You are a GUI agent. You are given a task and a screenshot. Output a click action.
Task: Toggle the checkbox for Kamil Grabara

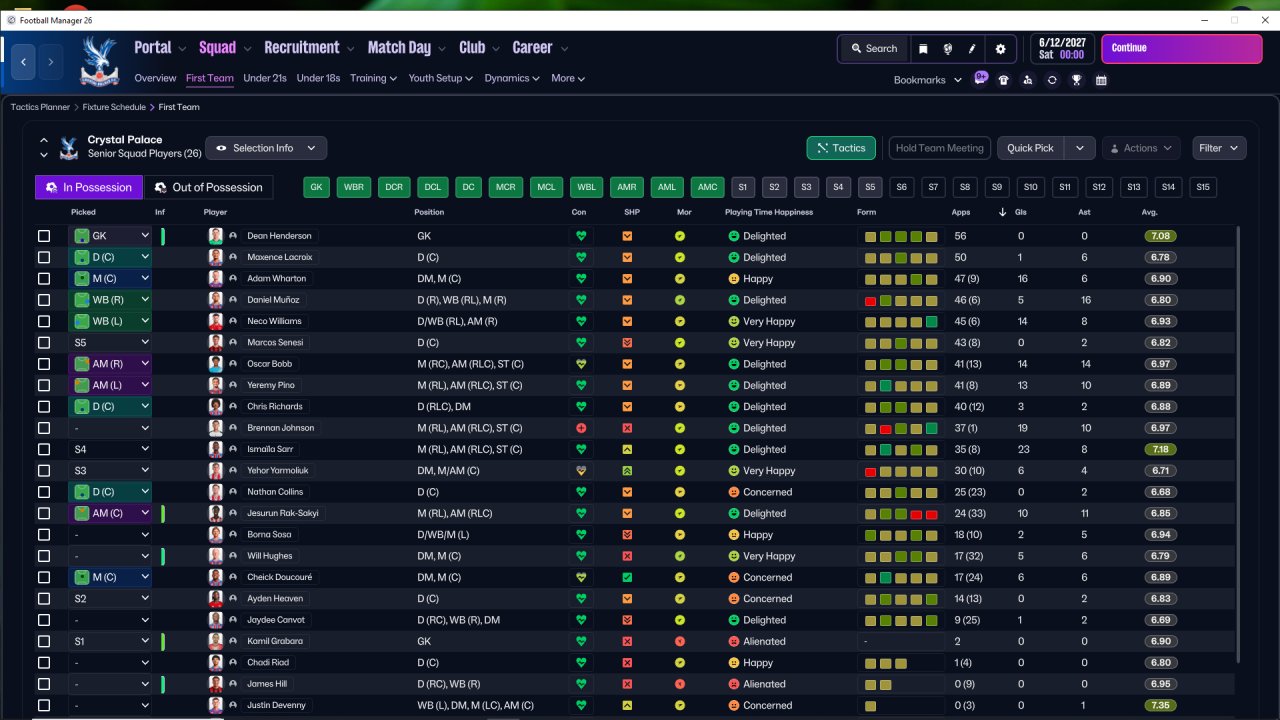pyautogui.click(x=44, y=641)
